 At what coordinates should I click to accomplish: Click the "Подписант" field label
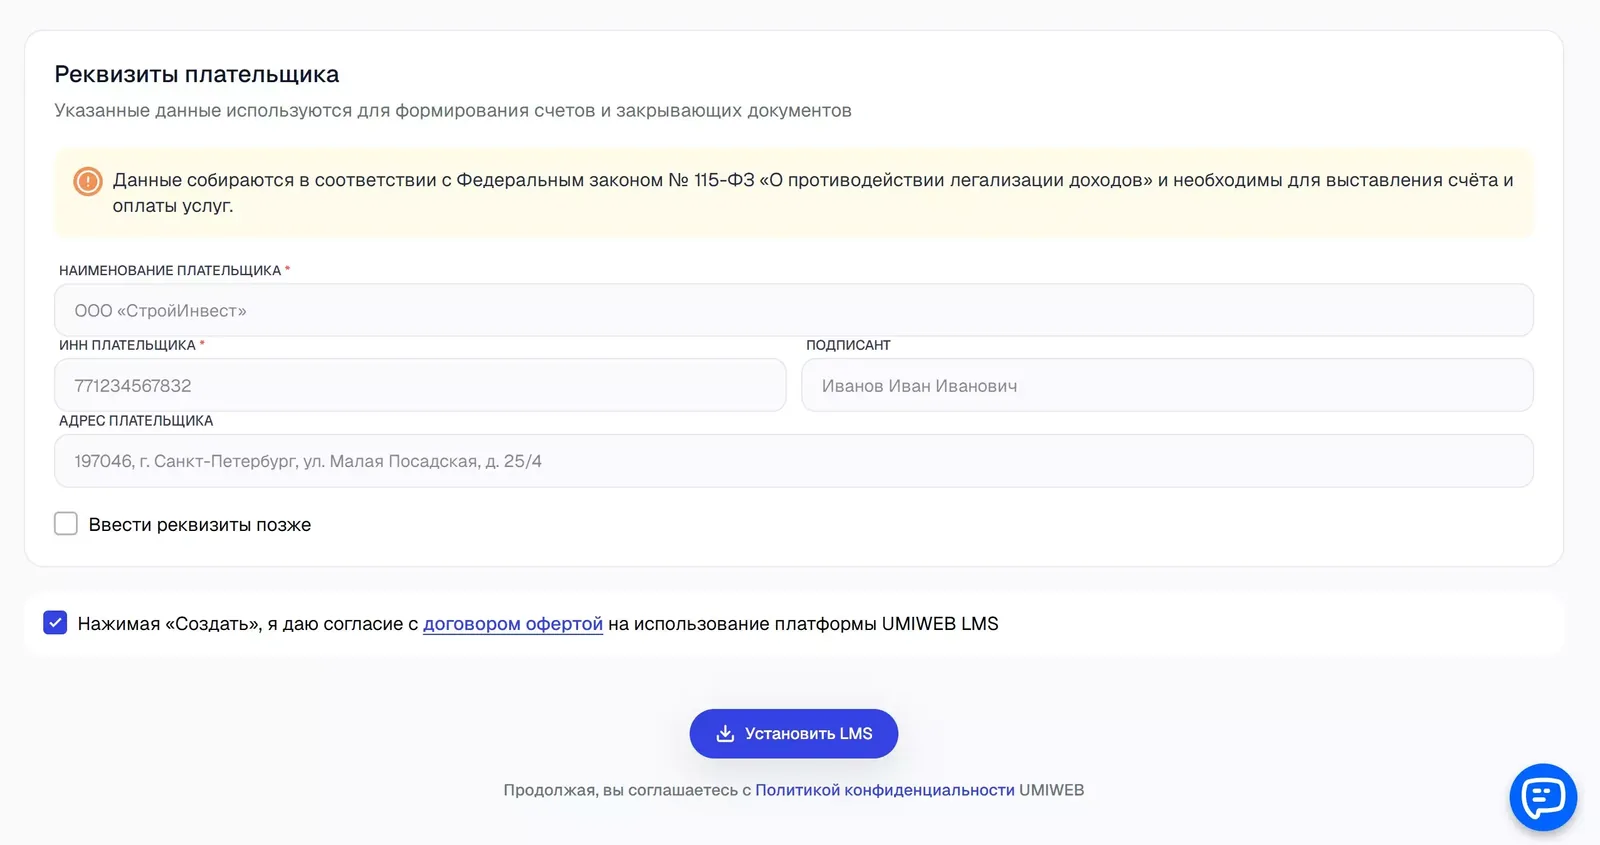point(848,345)
